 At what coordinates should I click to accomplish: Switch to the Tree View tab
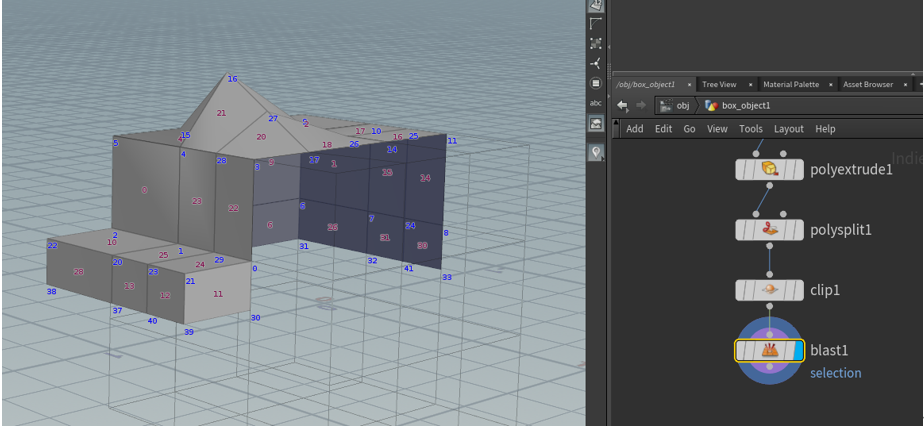point(719,85)
